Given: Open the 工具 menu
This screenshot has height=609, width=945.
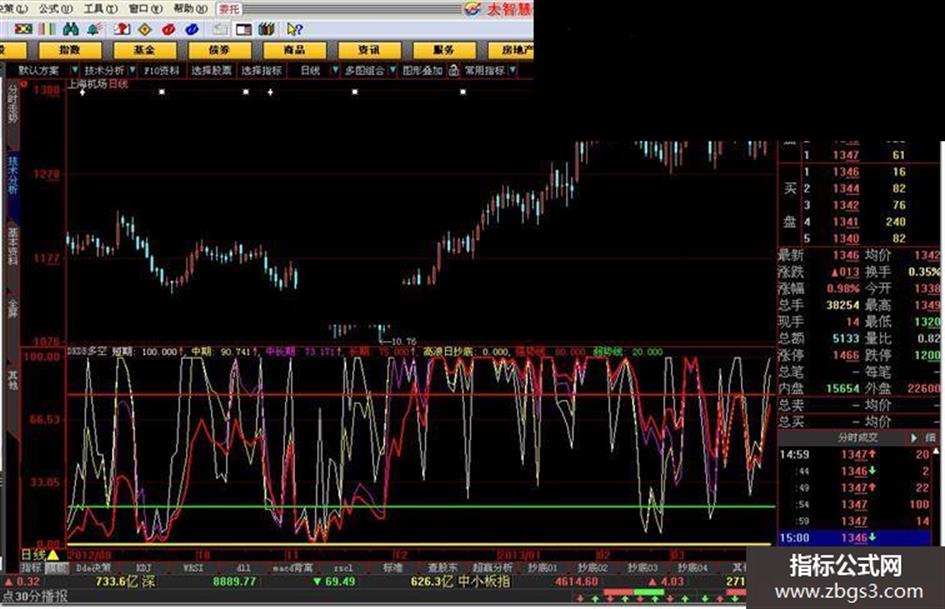Looking at the screenshot, I should tap(100, 8).
